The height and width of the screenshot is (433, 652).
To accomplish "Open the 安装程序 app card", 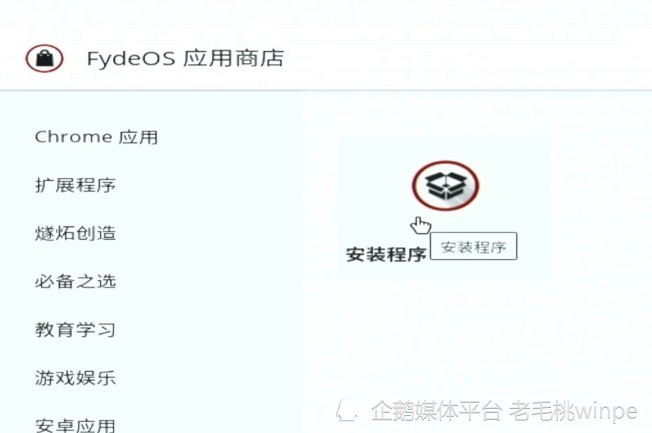I will tap(444, 207).
